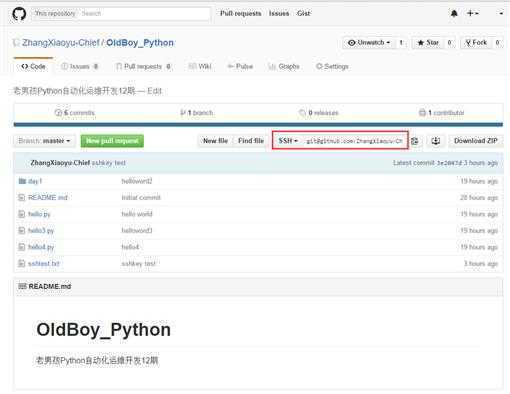Open latest commit author ZhangXiaoyu-Chief link

click(x=60, y=163)
